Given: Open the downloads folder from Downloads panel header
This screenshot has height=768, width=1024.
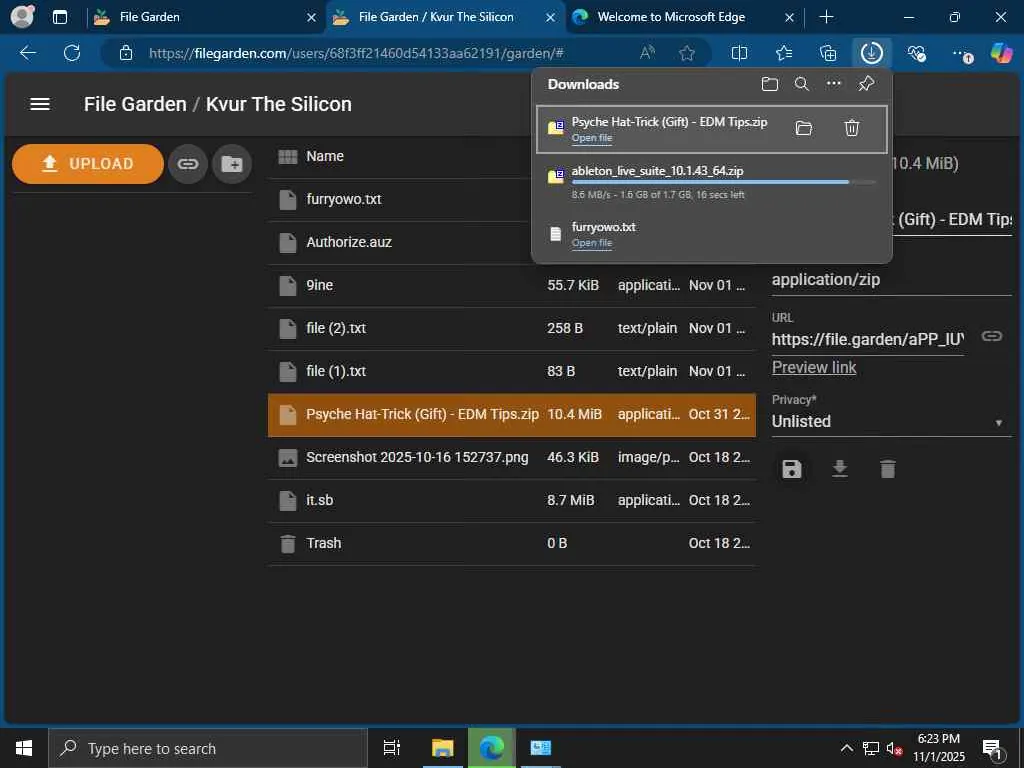Looking at the screenshot, I should pos(770,84).
